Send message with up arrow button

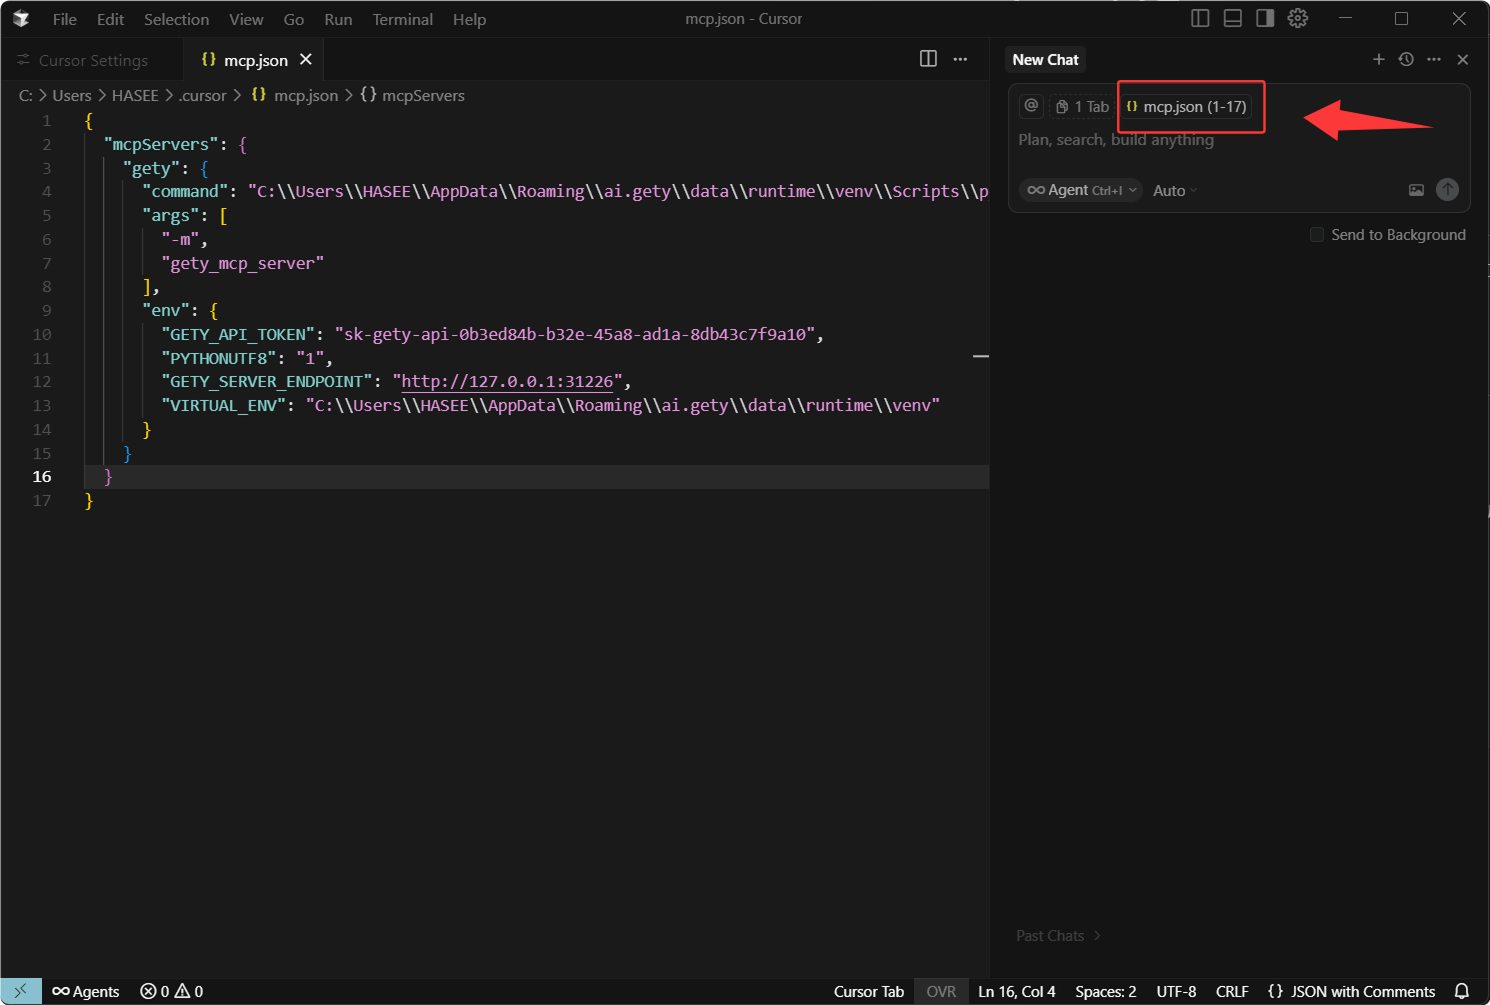(x=1447, y=190)
